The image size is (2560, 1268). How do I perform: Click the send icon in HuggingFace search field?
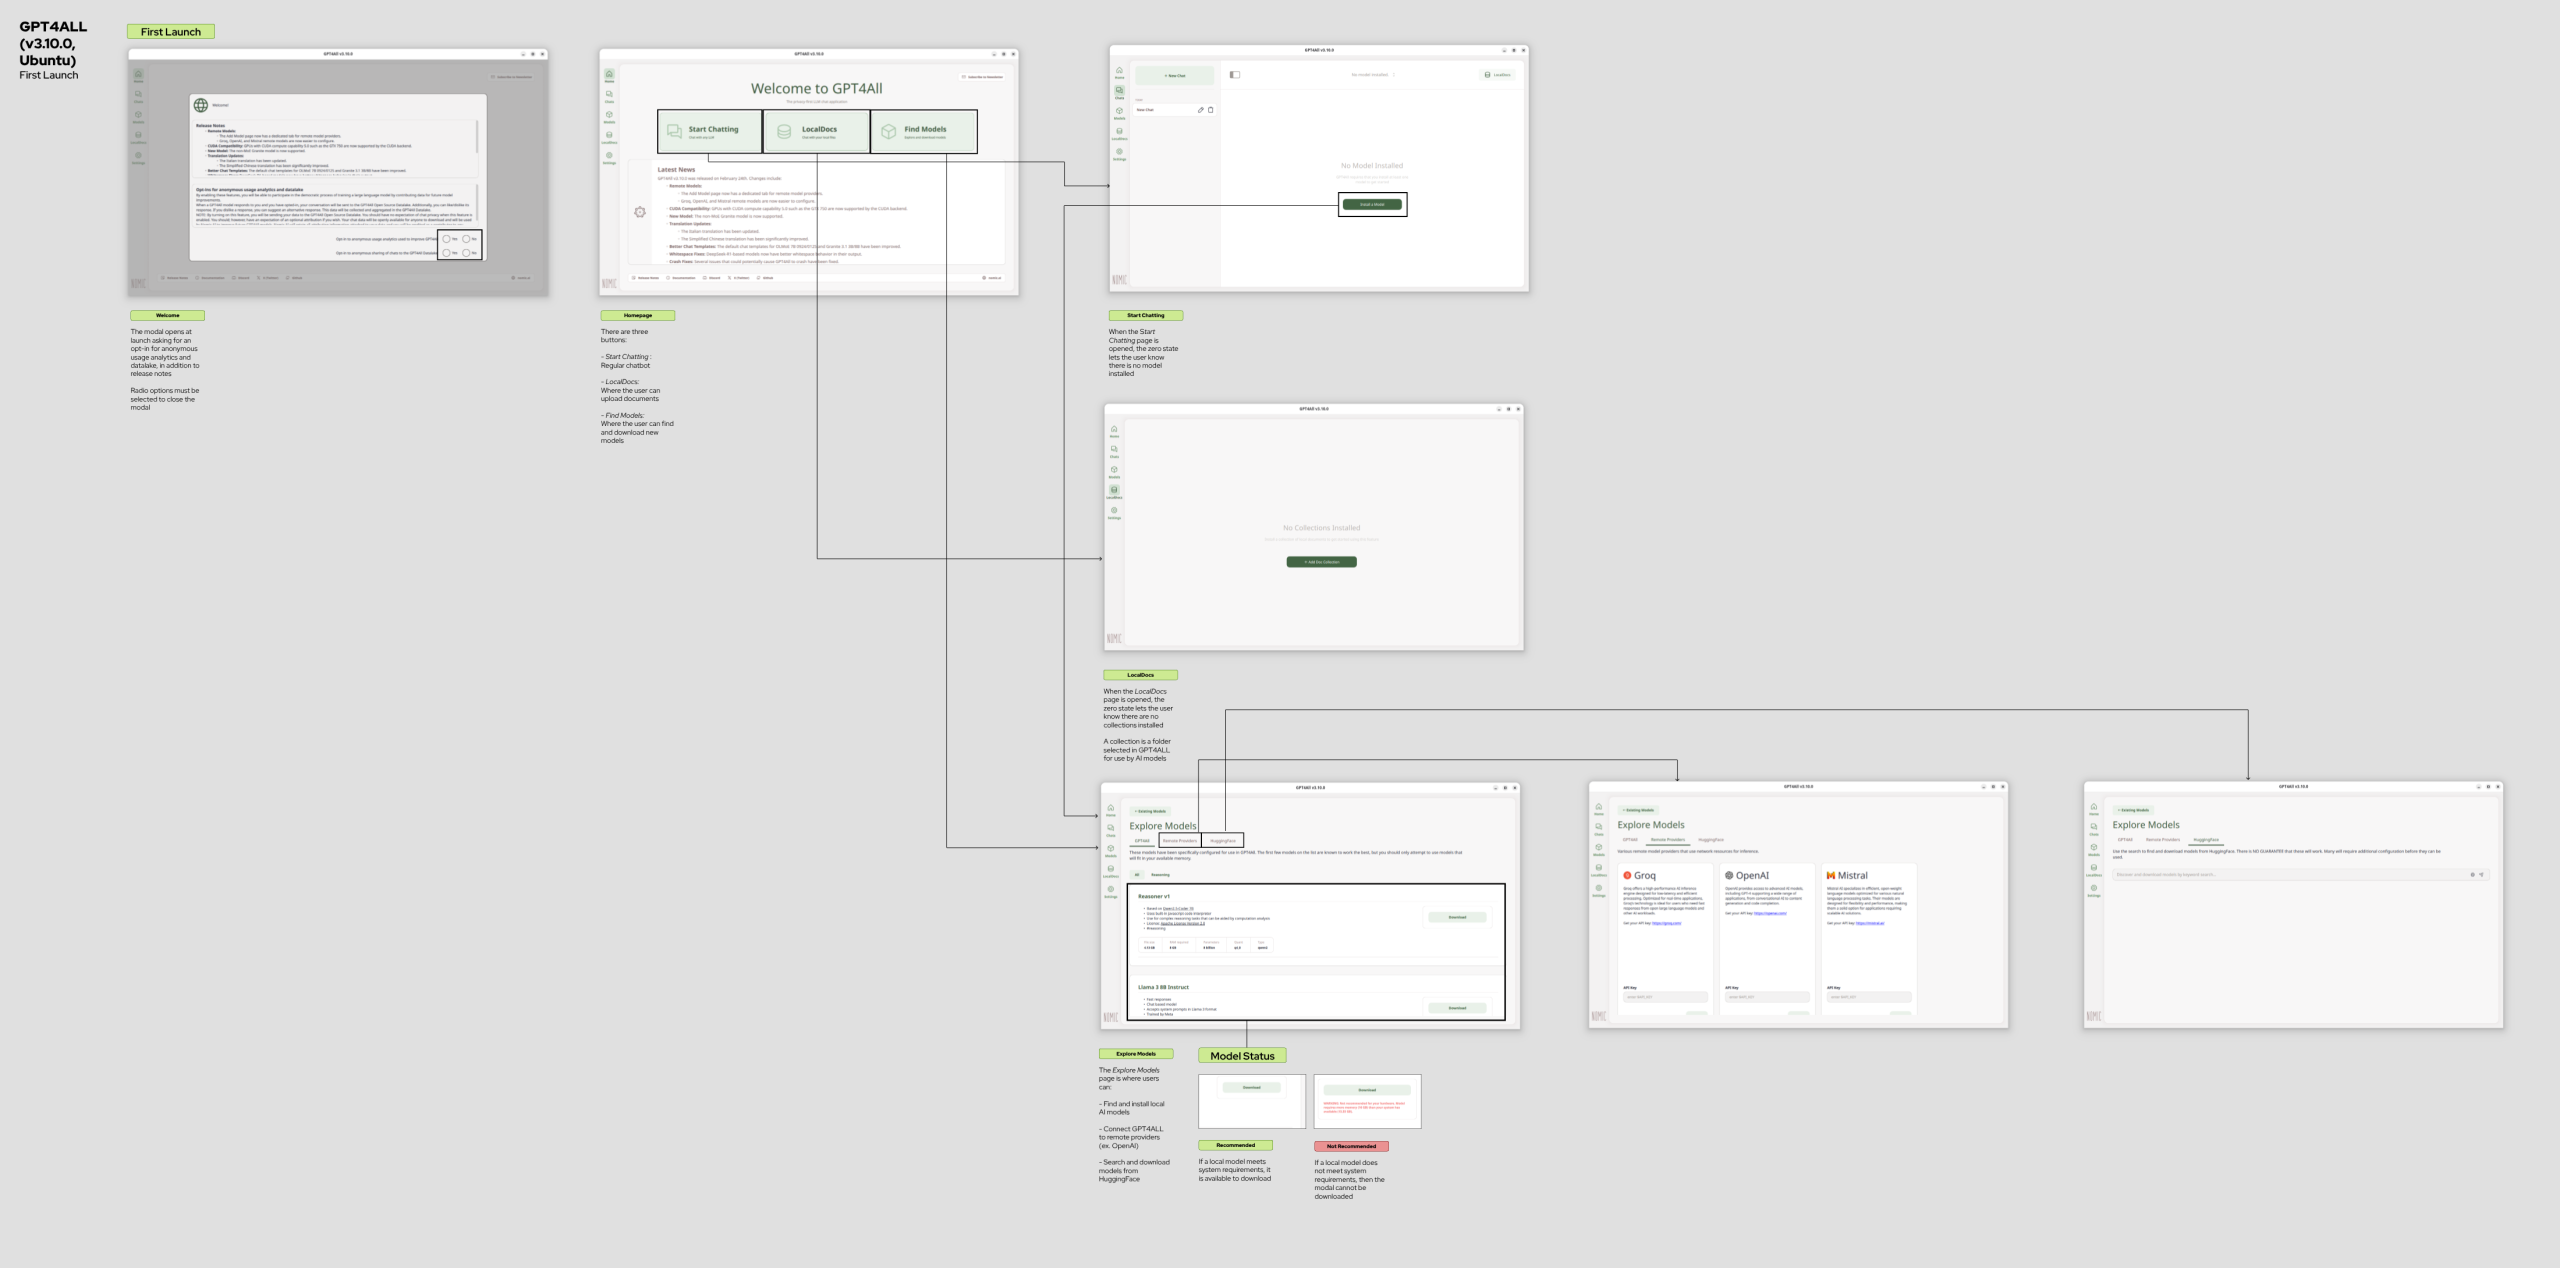click(x=2481, y=875)
